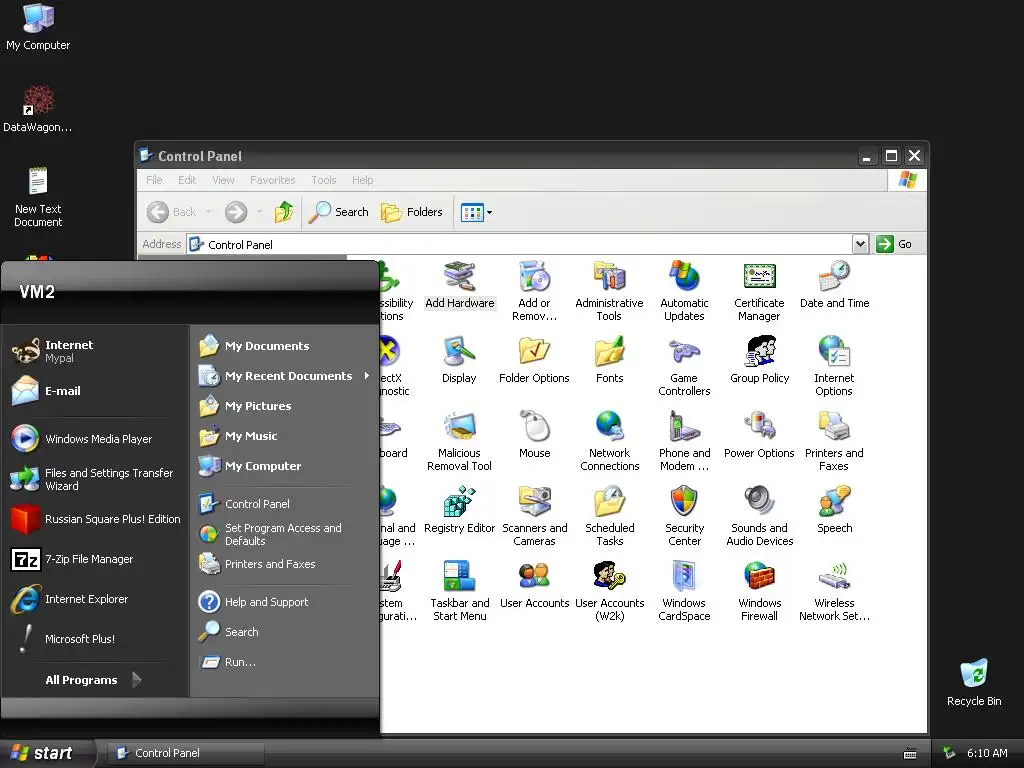Launch Windows Media Player from Start menu
Image resolution: width=1024 pixels, height=768 pixels.
[x=97, y=439]
